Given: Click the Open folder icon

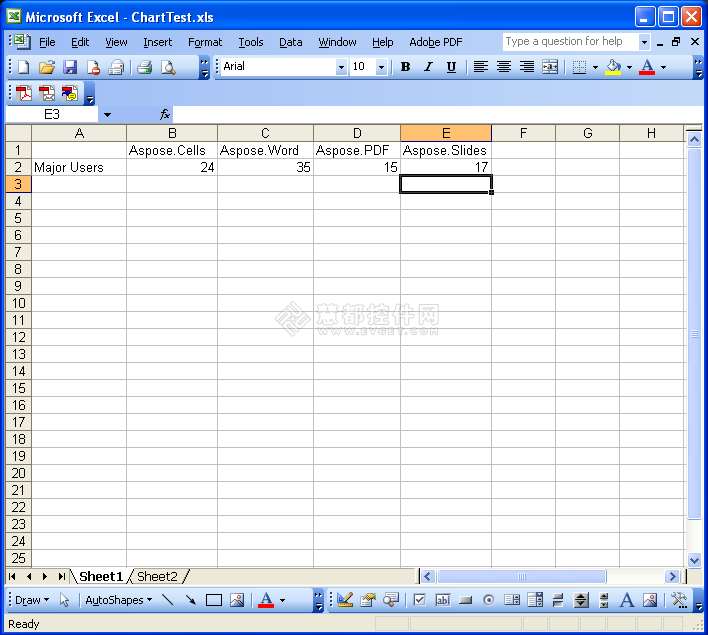Looking at the screenshot, I should pos(46,67).
